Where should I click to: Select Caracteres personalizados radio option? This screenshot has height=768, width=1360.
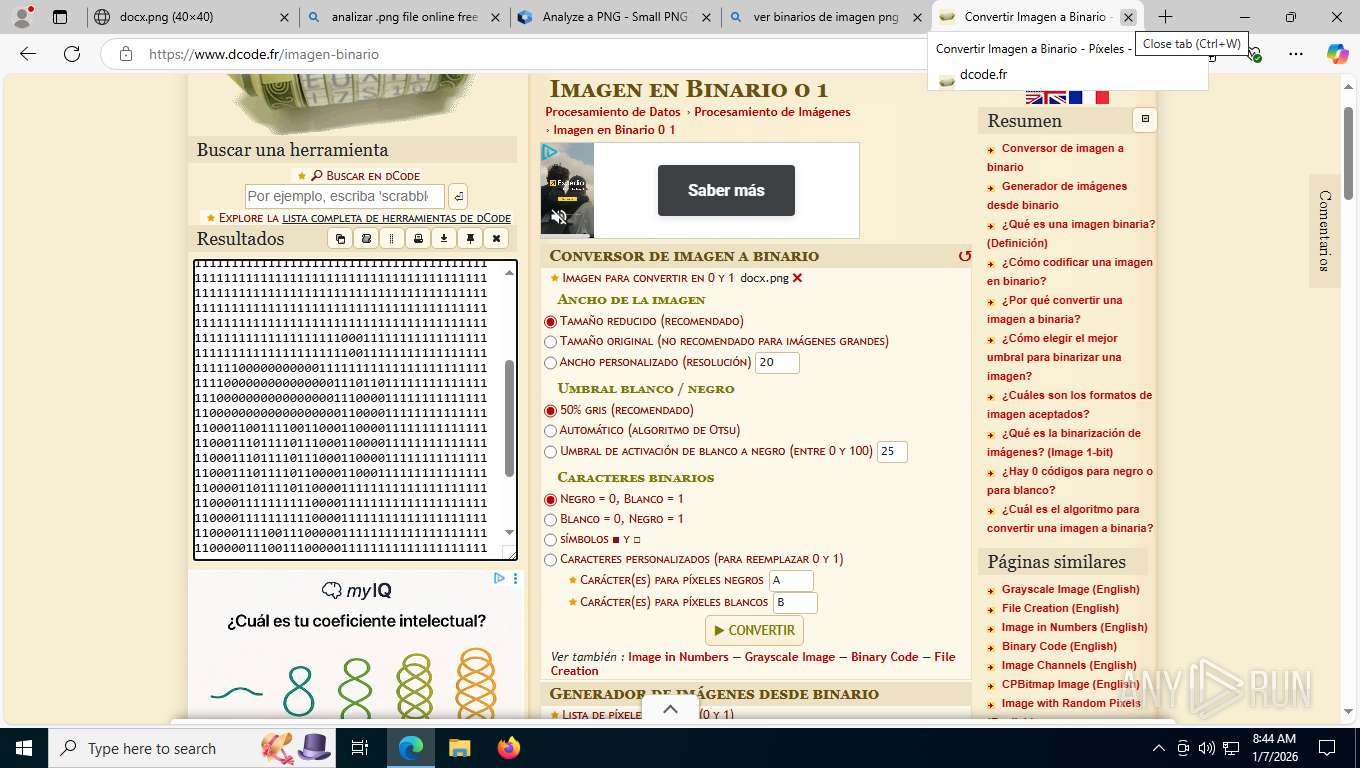click(x=550, y=560)
